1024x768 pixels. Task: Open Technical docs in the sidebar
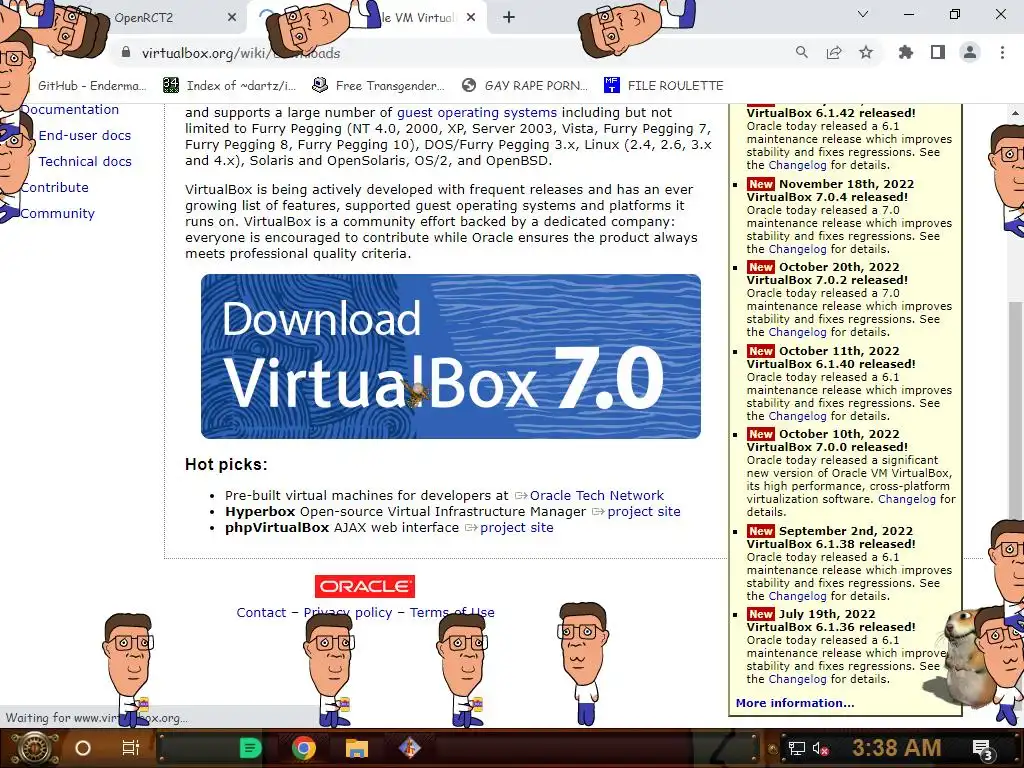tap(85, 161)
